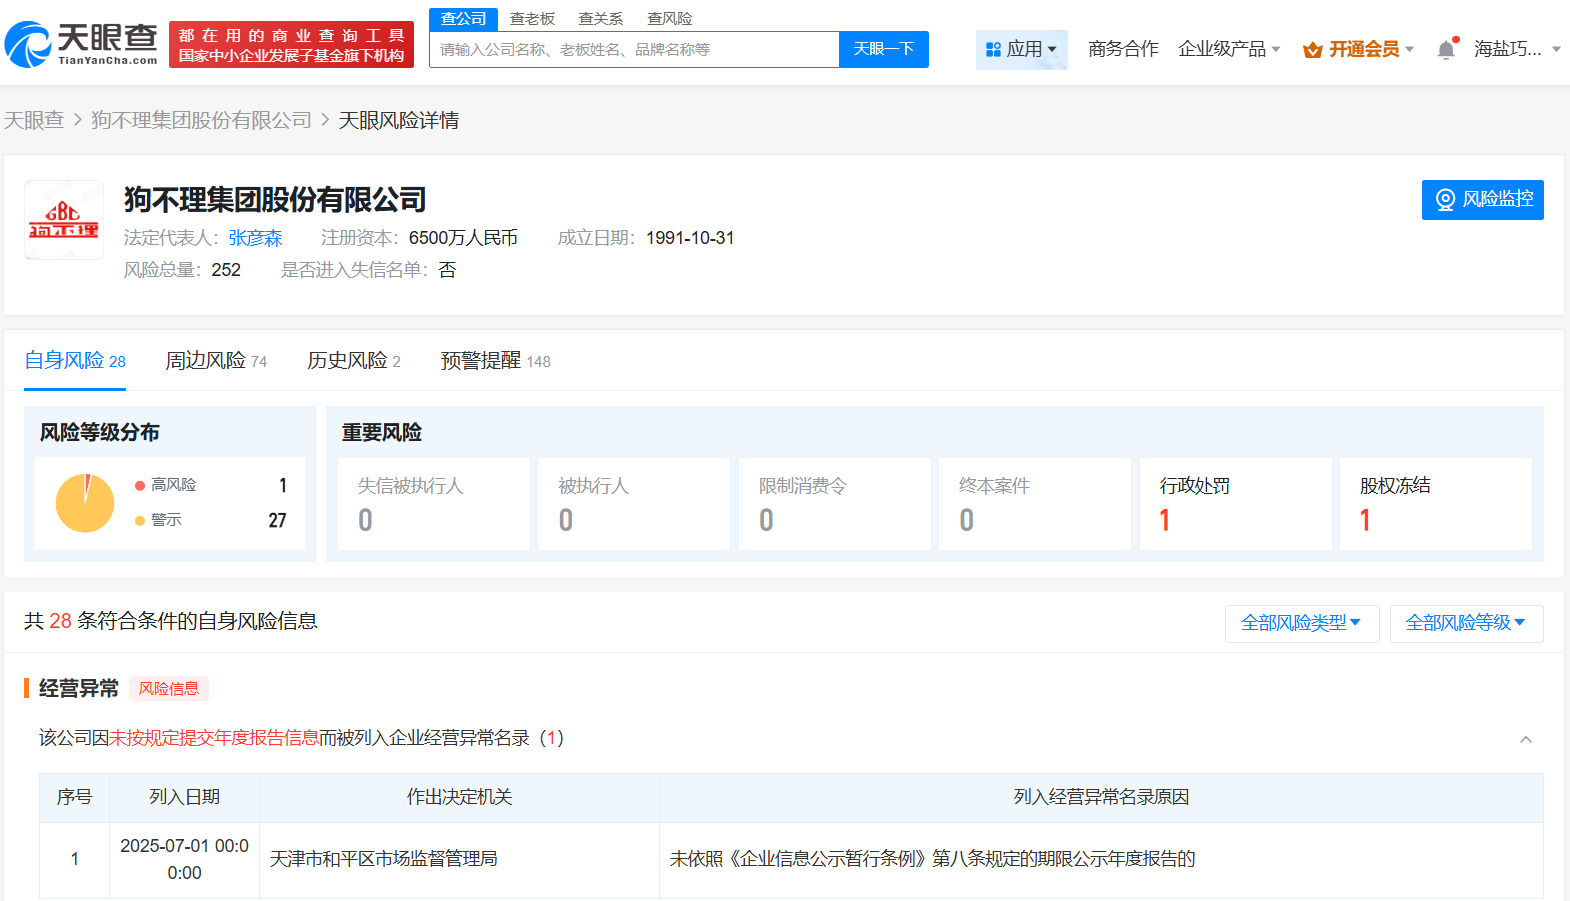Screen dimensions: 1570x901
Task: Switch to the 查公司 search tab
Action: (x=463, y=19)
